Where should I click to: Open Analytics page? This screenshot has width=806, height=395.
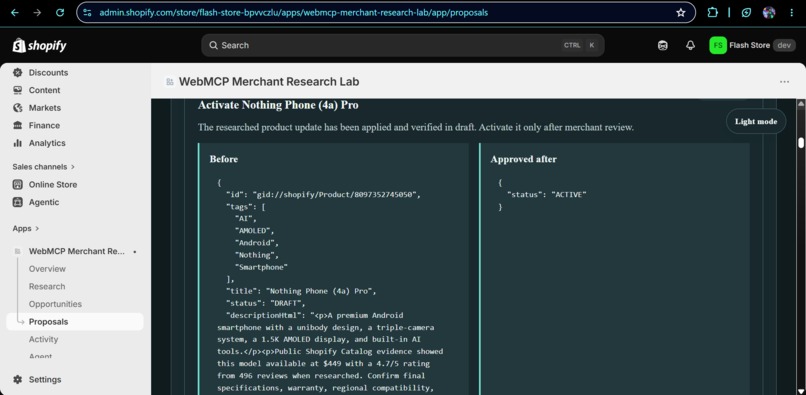pyautogui.click(x=47, y=143)
